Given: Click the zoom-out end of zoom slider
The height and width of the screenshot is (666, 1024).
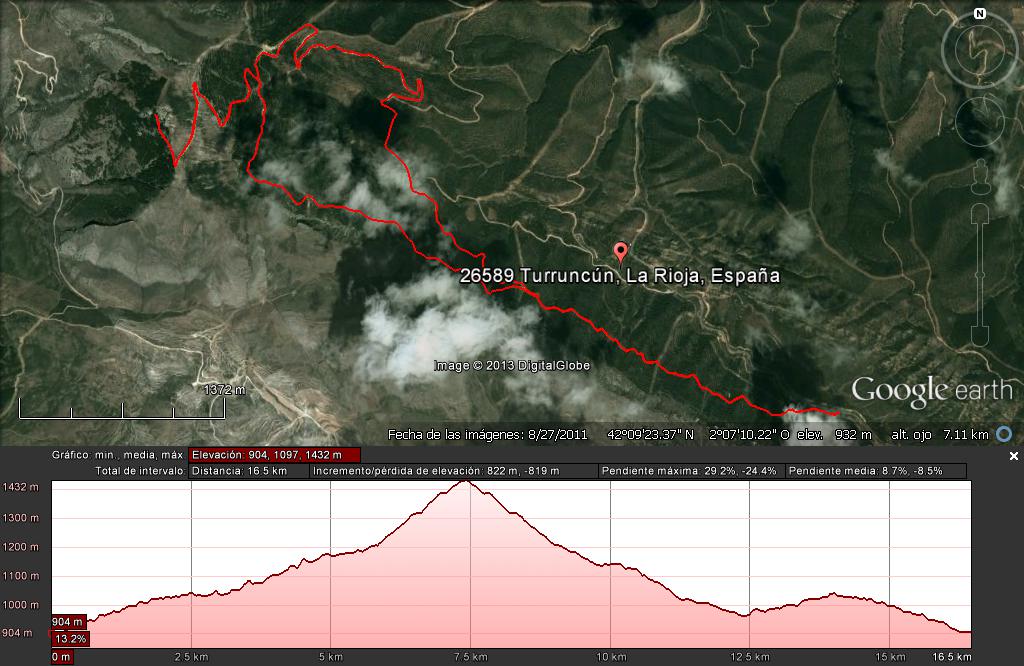Looking at the screenshot, I should [980, 335].
